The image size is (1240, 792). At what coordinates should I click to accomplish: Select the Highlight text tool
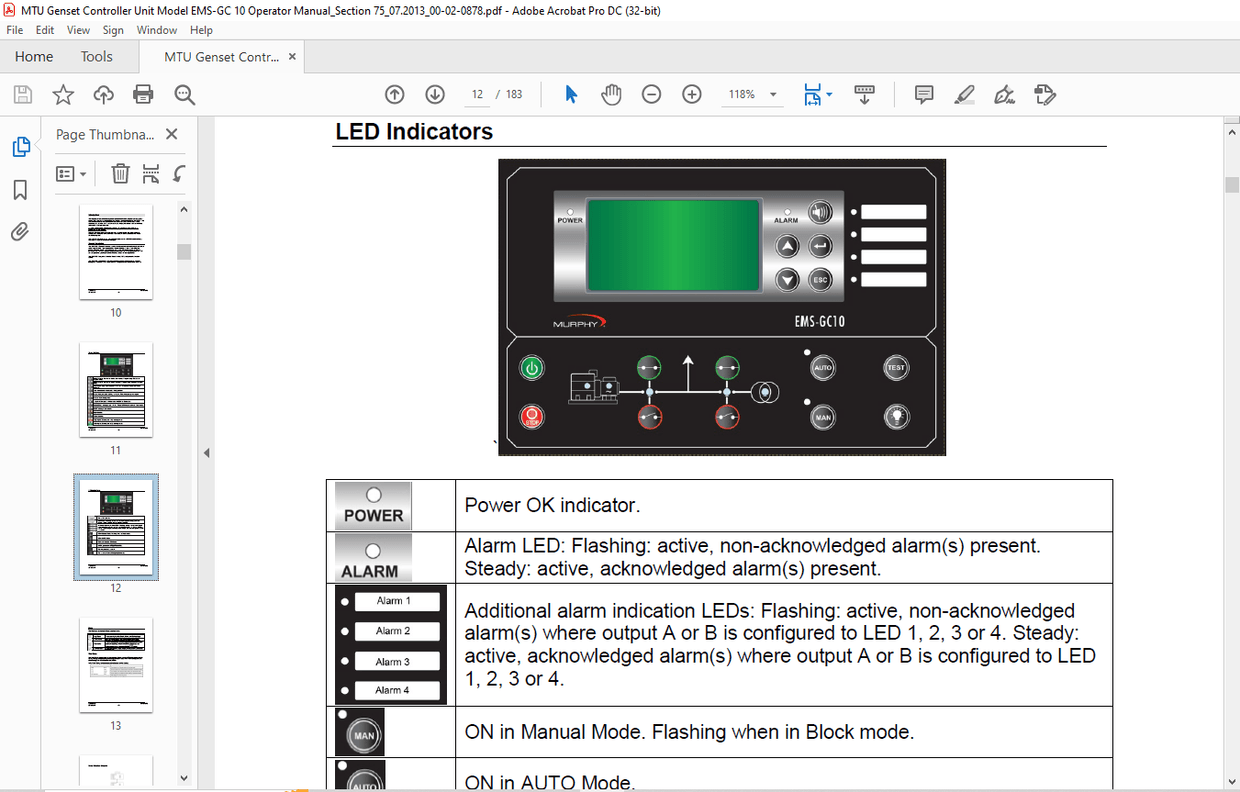coord(964,94)
